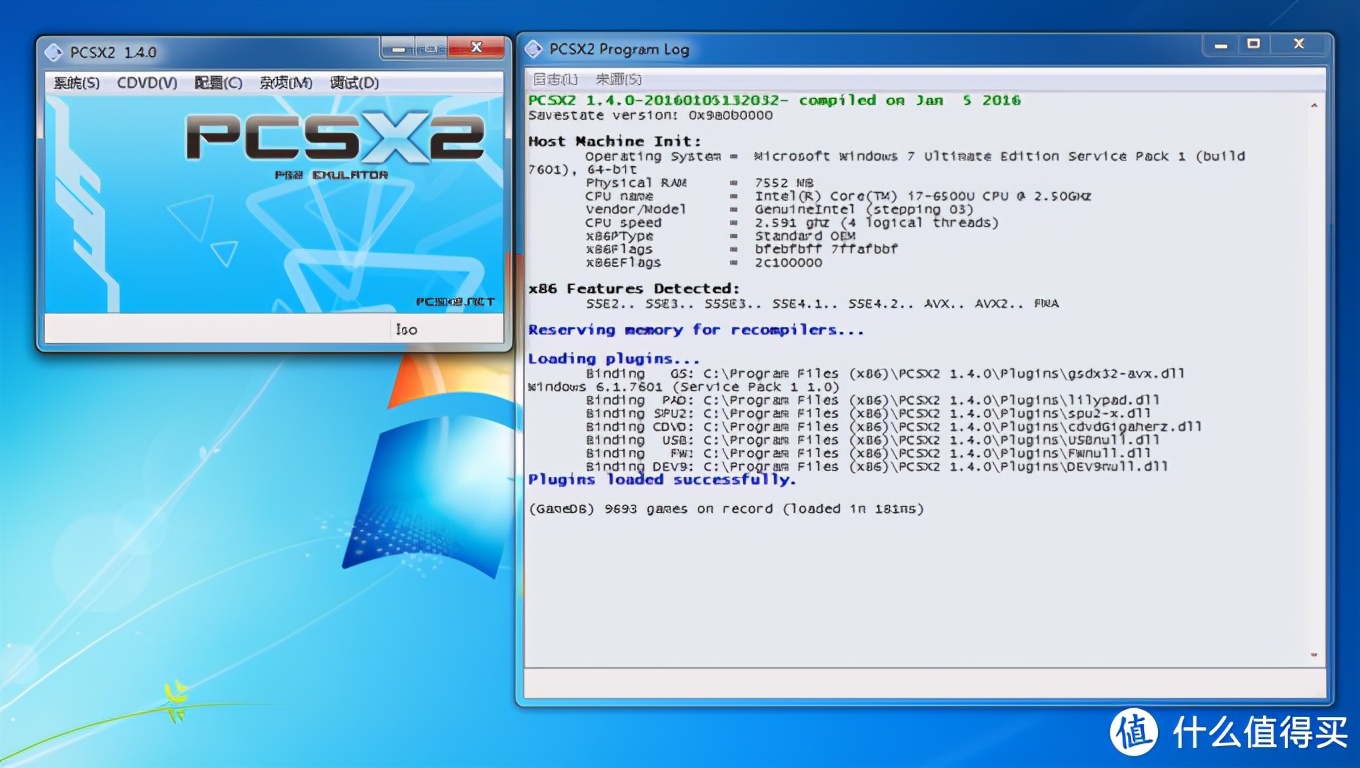Minimize the PCSX2 Program Log window
The height and width of the screenshot is (768, 1360).
pos(1221,44)
